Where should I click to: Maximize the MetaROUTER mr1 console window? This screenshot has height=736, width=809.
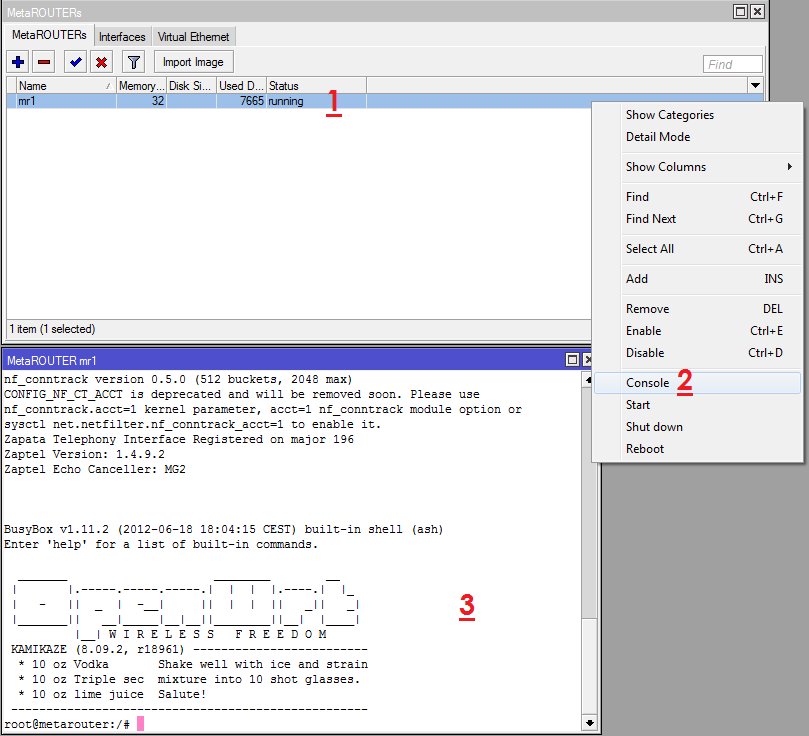(x=572, y=359)
